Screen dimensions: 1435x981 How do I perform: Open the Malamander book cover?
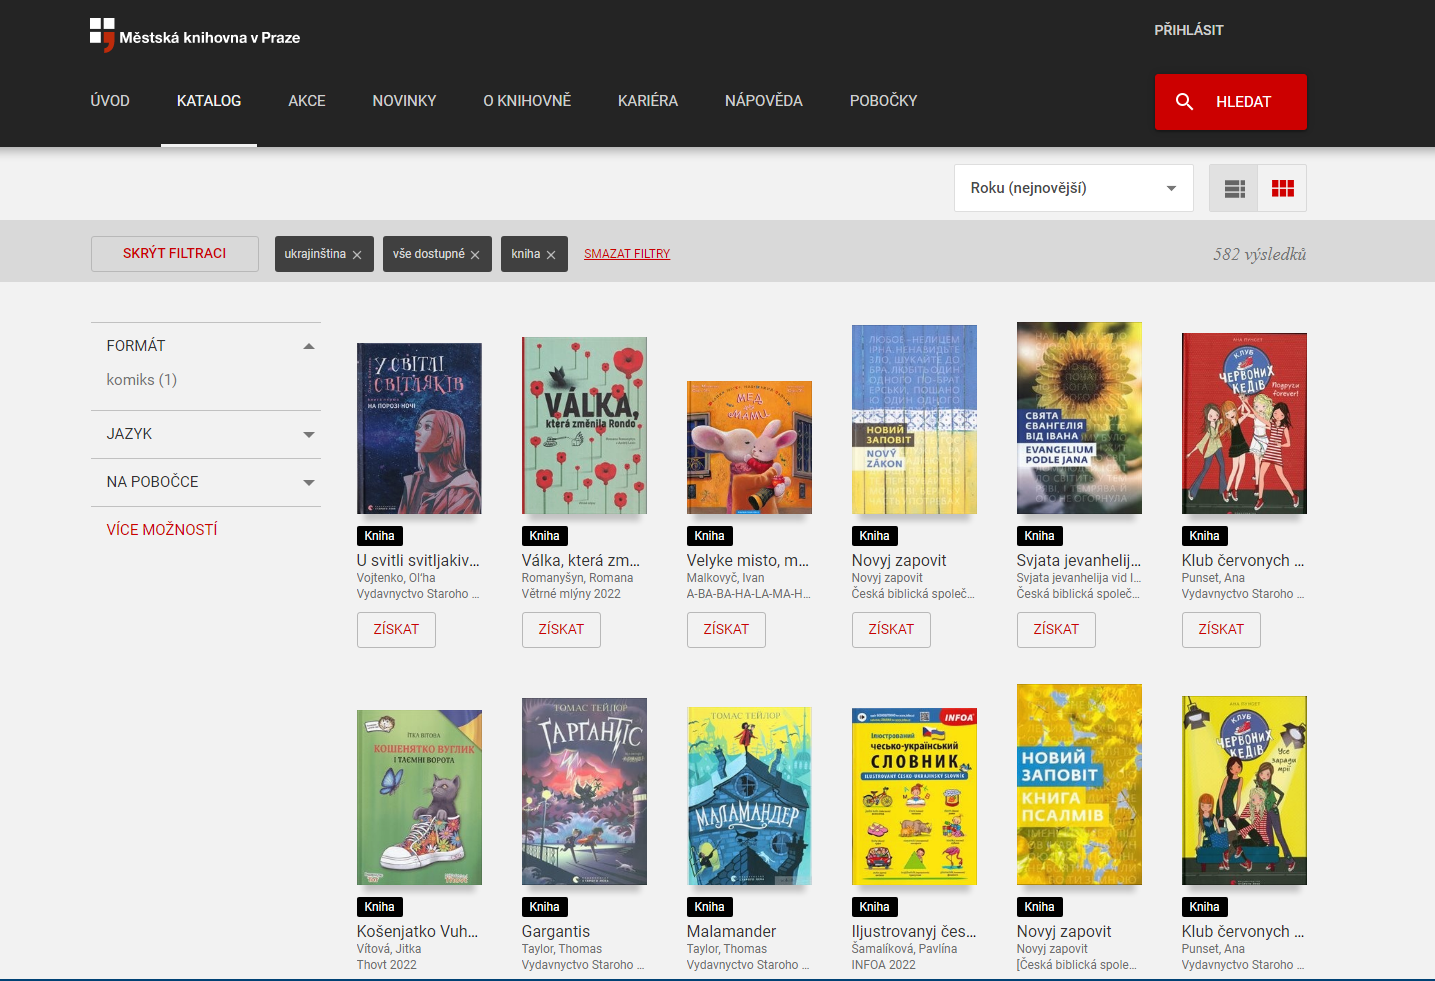pyautogui.click(x=749, y=796)
